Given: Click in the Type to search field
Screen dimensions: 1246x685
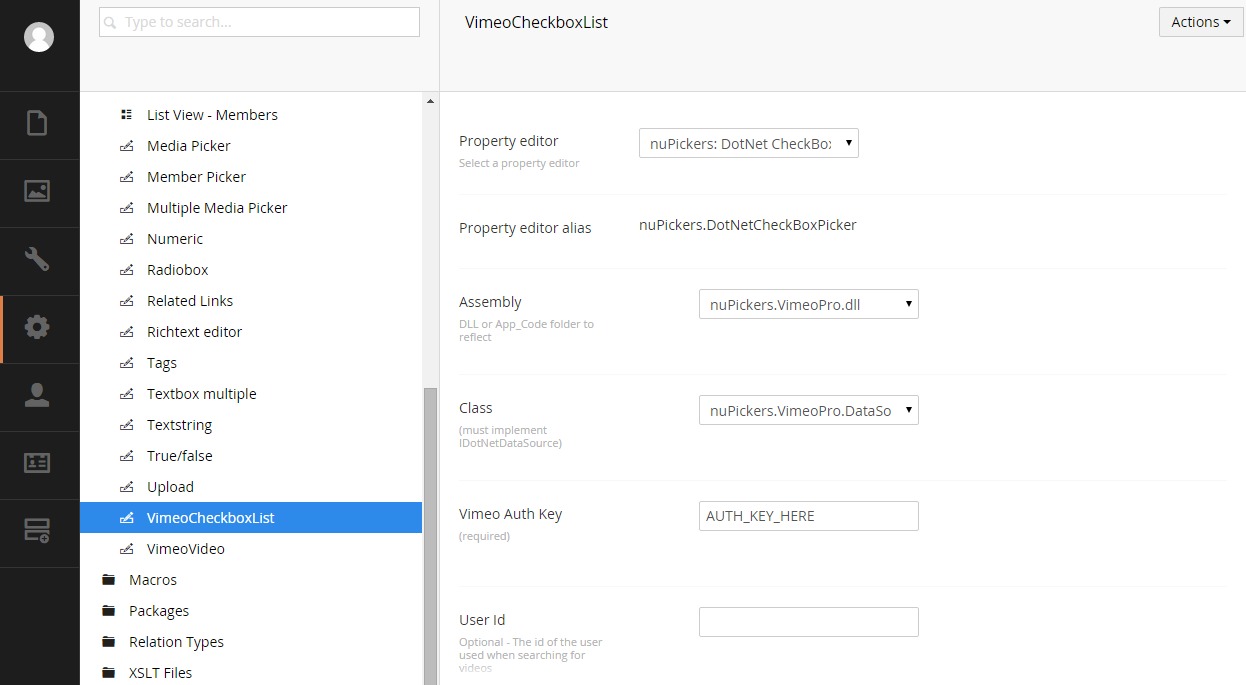Looking at the screenshot, I should pos(259,22).
